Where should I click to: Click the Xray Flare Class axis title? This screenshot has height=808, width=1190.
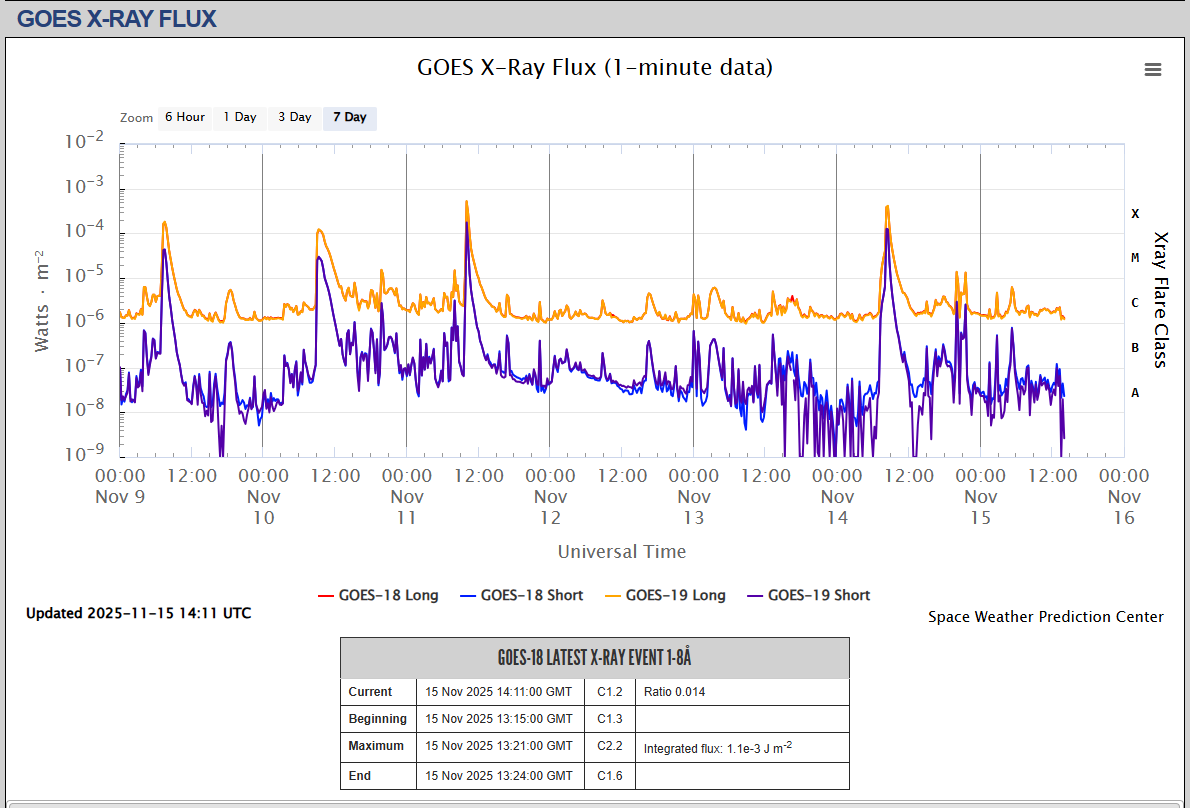click(x=1160, y=300)
